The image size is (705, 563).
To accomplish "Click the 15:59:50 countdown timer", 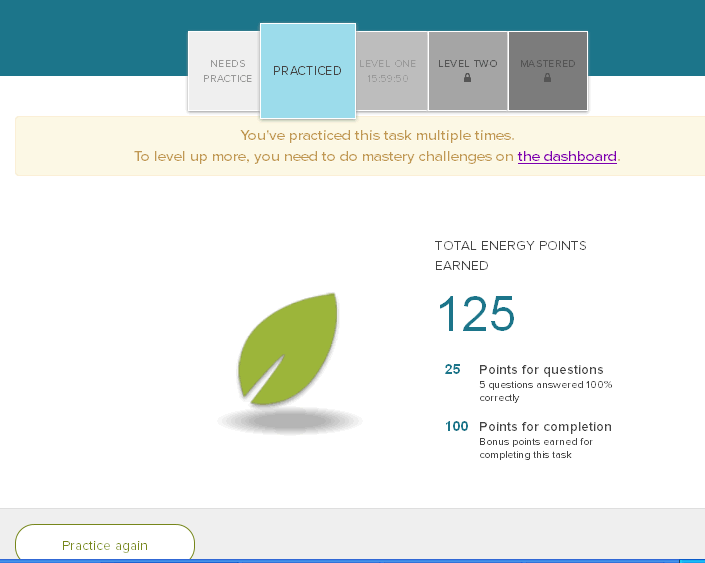I will (388, 78).
